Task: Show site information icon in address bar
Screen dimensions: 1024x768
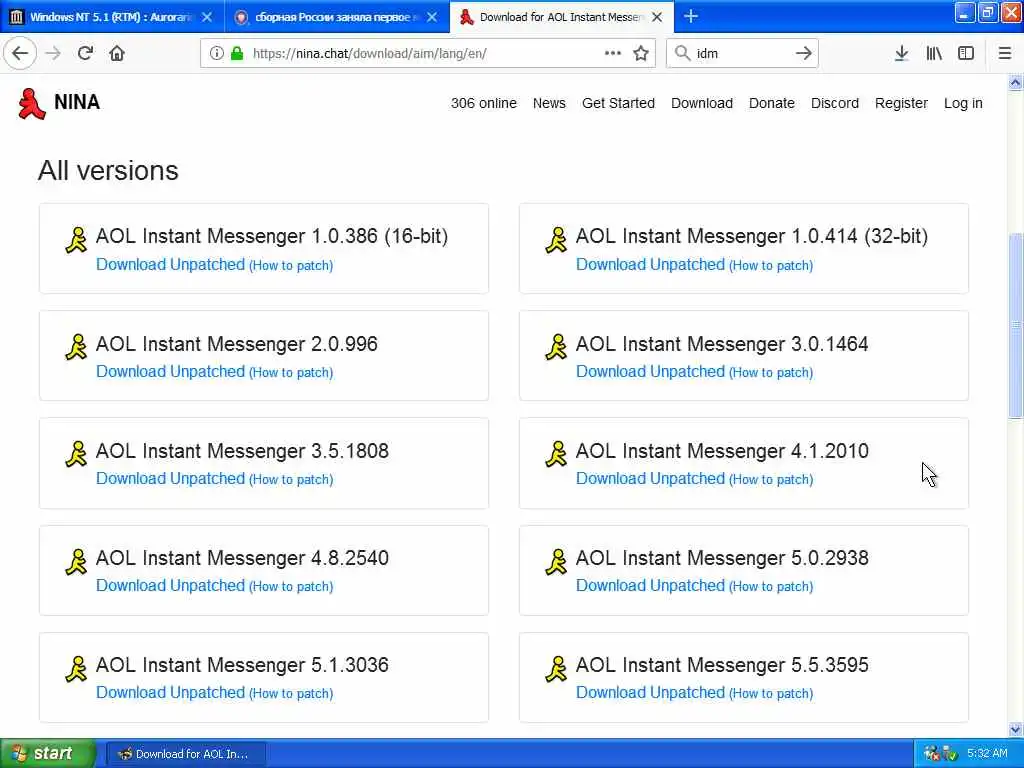Action: pos(216,54)
